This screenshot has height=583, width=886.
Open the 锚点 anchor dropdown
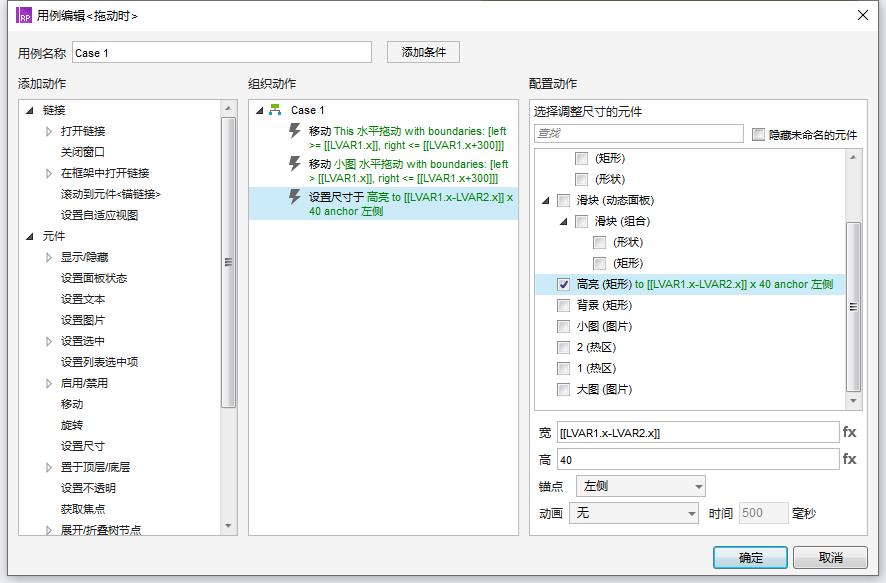pos(641,486)
